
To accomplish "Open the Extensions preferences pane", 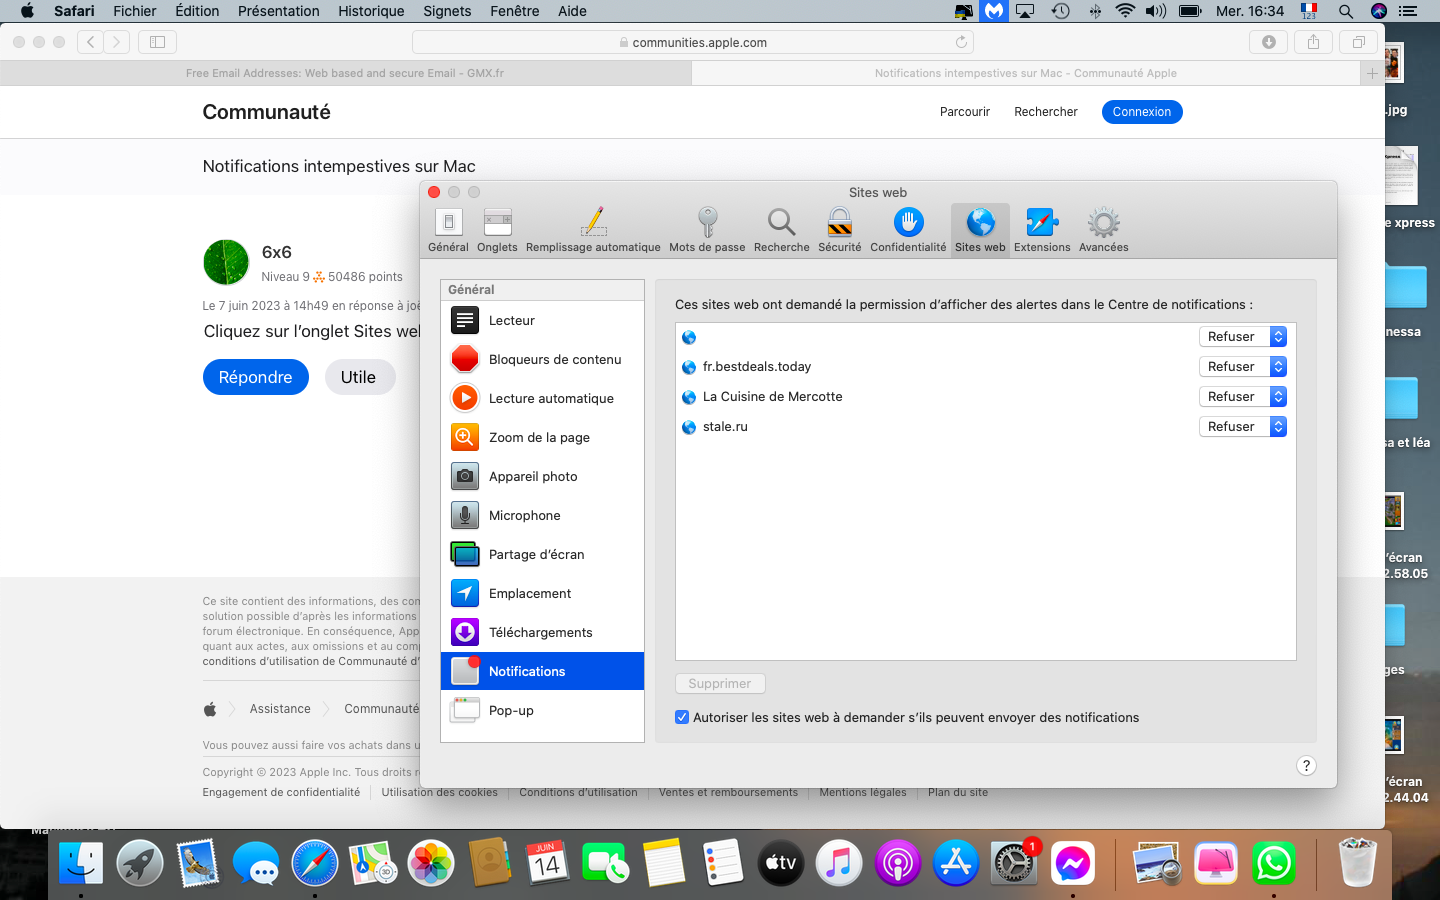I will (1041, 230).
